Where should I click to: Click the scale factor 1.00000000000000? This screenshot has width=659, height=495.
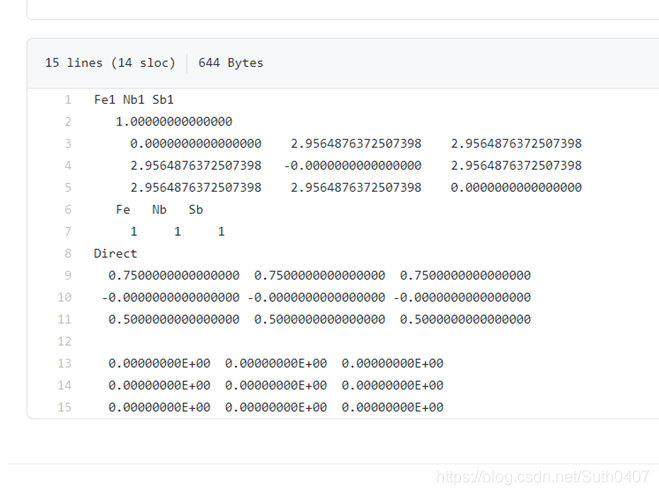coord(174,122)
